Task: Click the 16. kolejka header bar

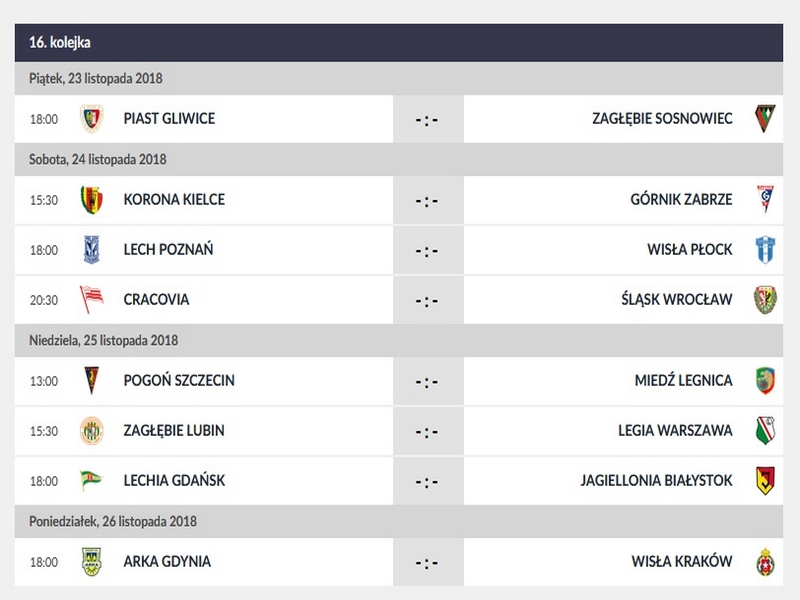Action: point(400,43)
